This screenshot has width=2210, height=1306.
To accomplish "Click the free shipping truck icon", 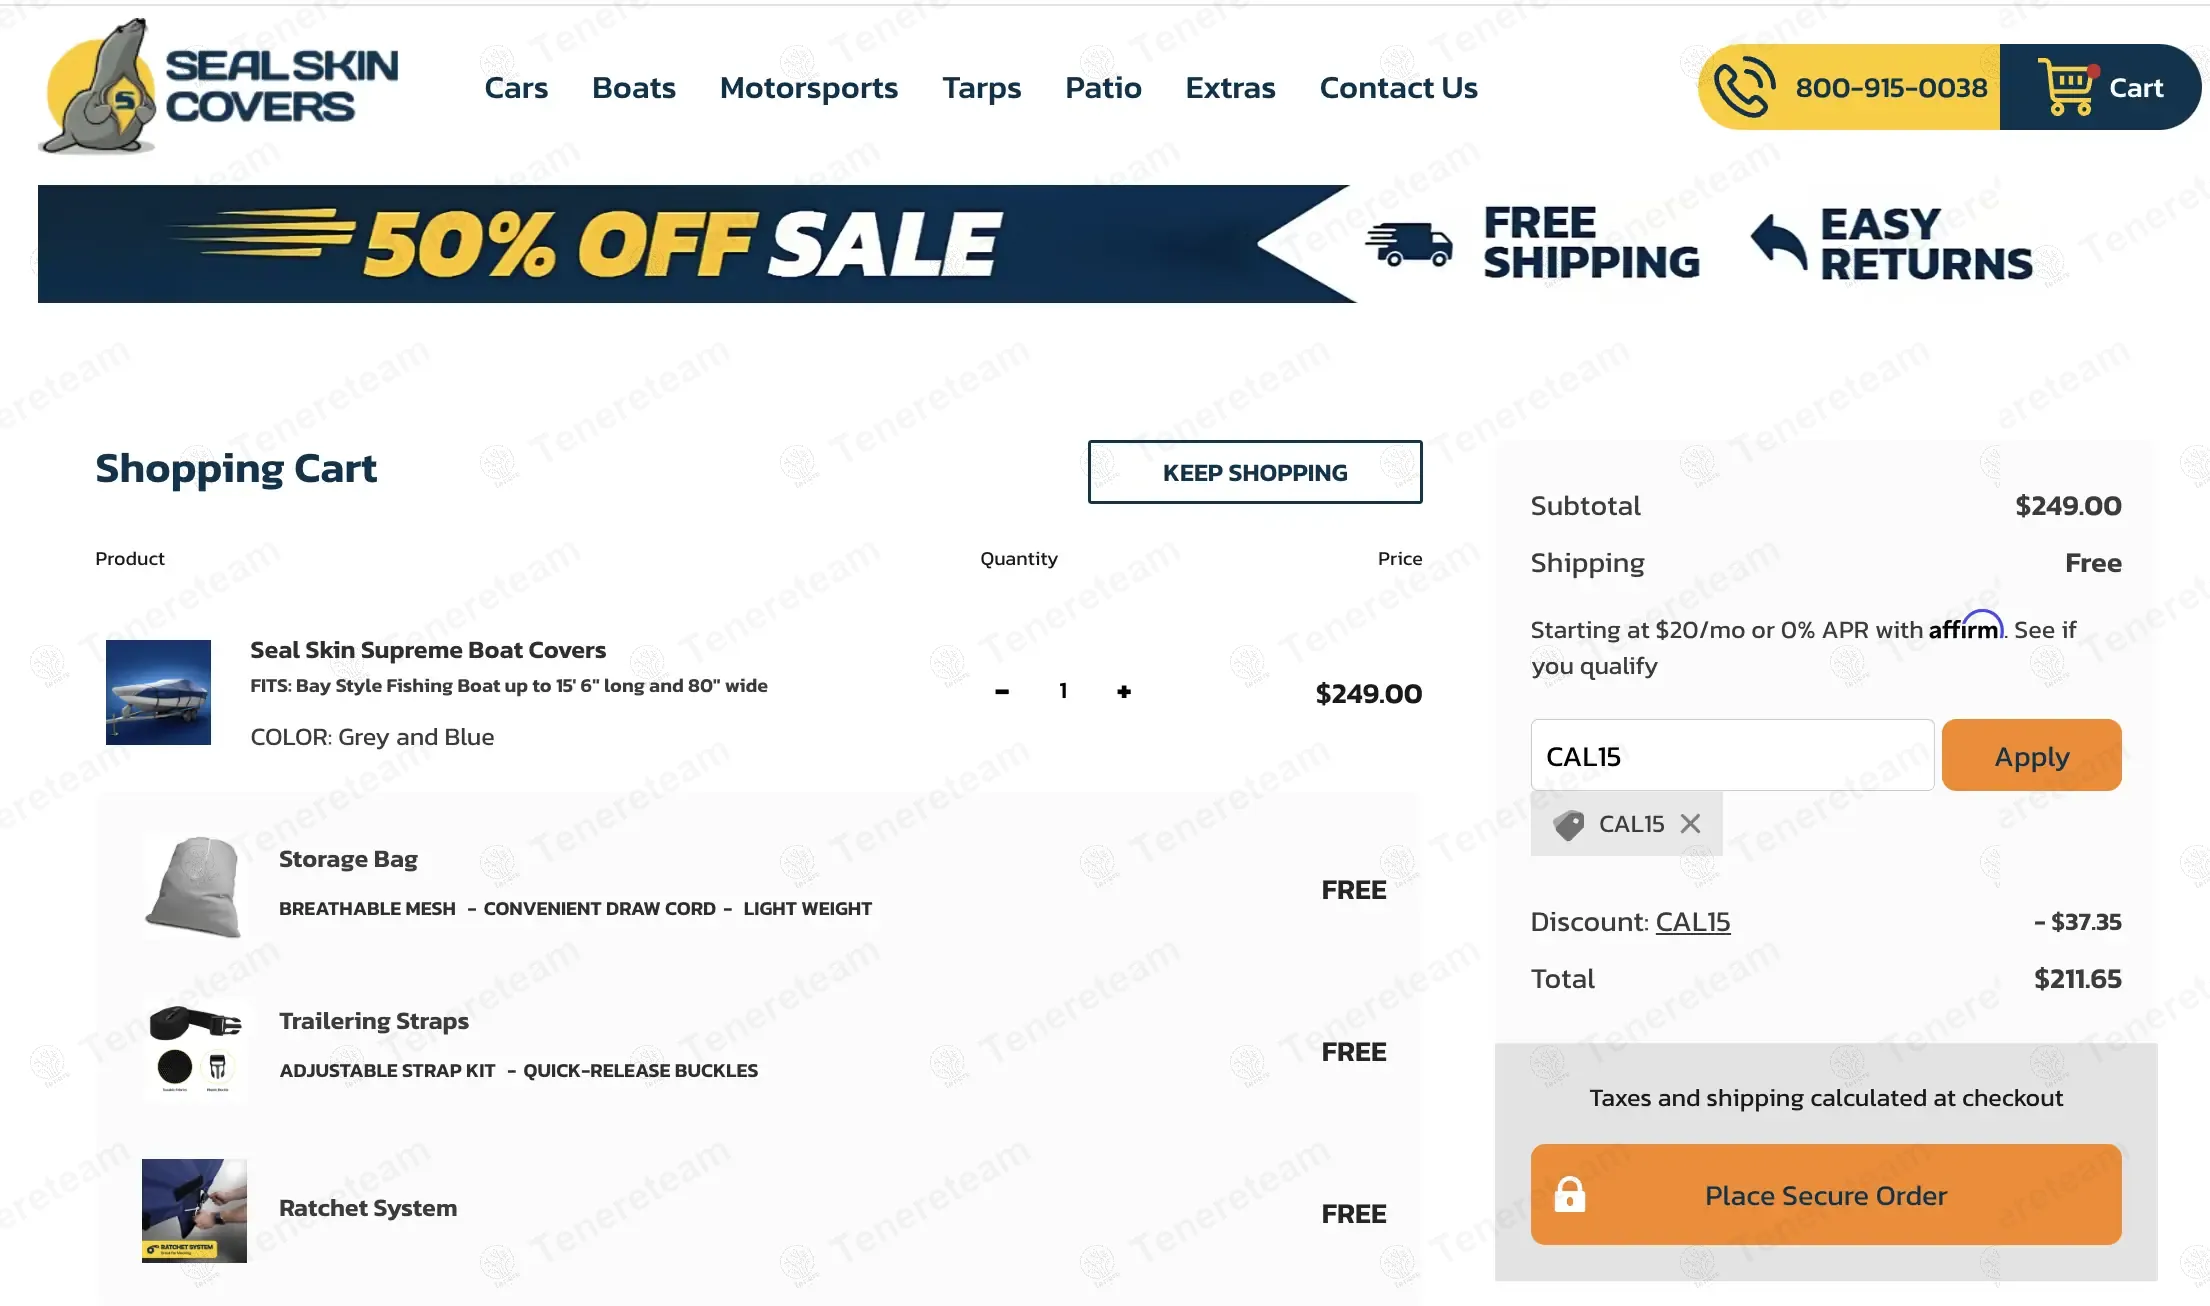I will [x=1409, y=244].
